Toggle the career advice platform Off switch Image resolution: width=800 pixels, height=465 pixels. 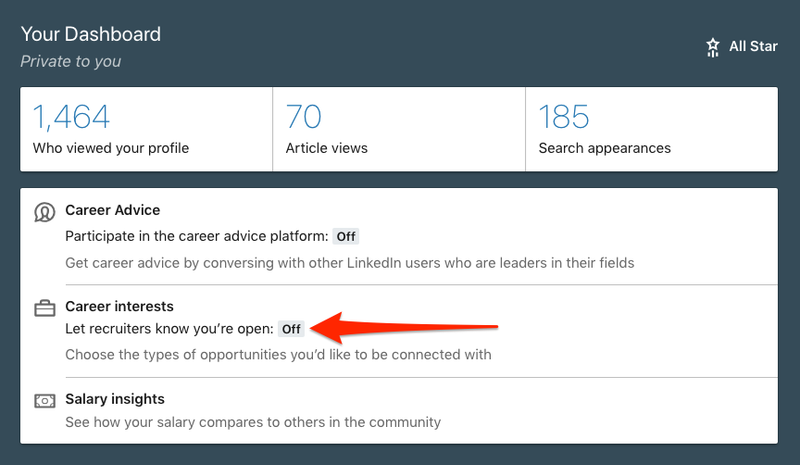click(346, 237)
